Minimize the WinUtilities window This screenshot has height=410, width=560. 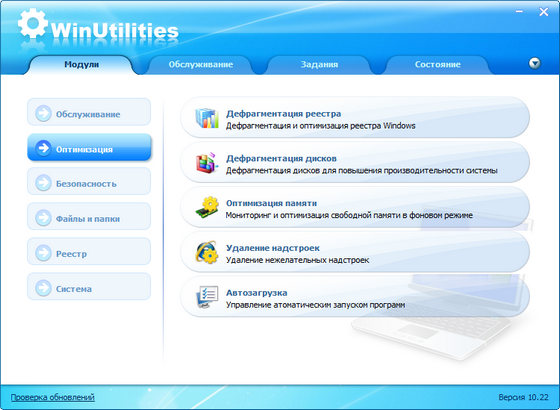pos(520,12)
